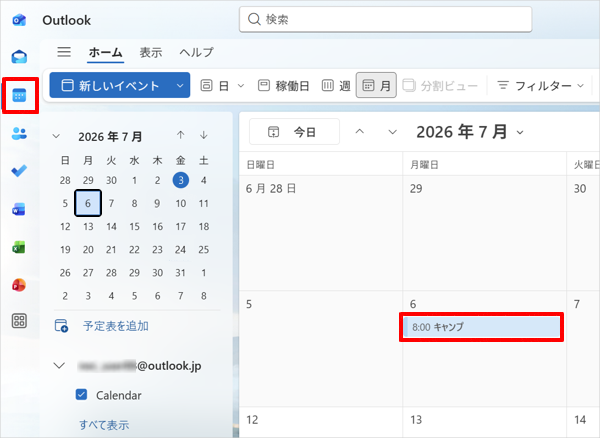Click the day 5 cell in month grid
This screenshot has width=600, height=438.
(x=321, y=348)
